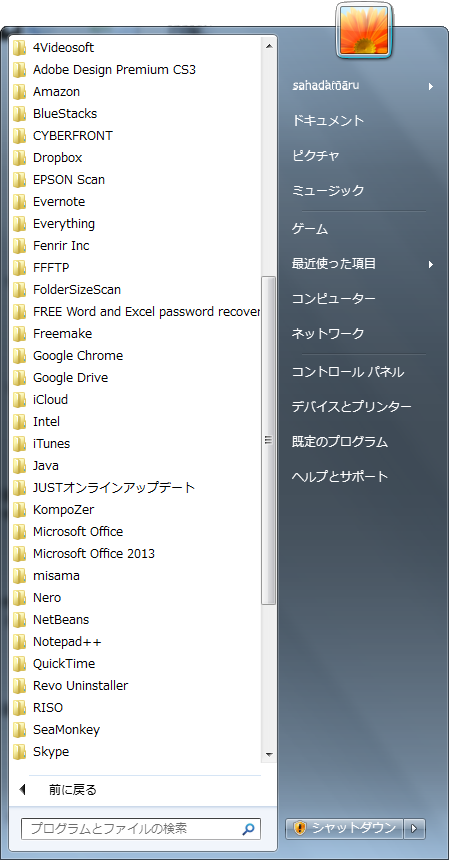Open the Freemake folder icon

pyautogui.click(x=19, y=333)
